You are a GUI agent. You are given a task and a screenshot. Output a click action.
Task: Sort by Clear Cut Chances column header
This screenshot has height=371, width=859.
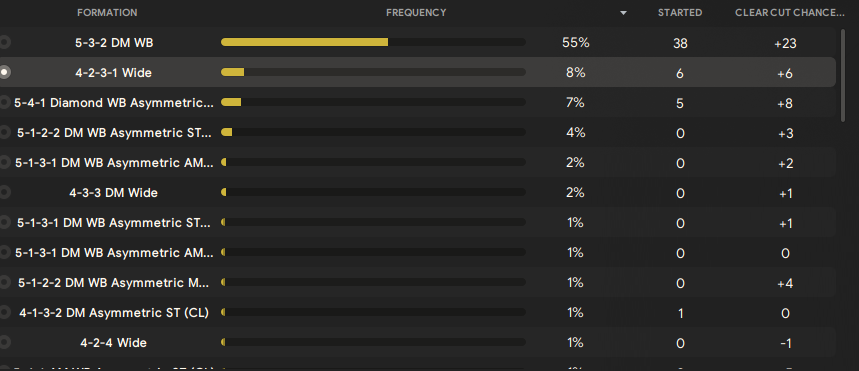coord(789,13)
